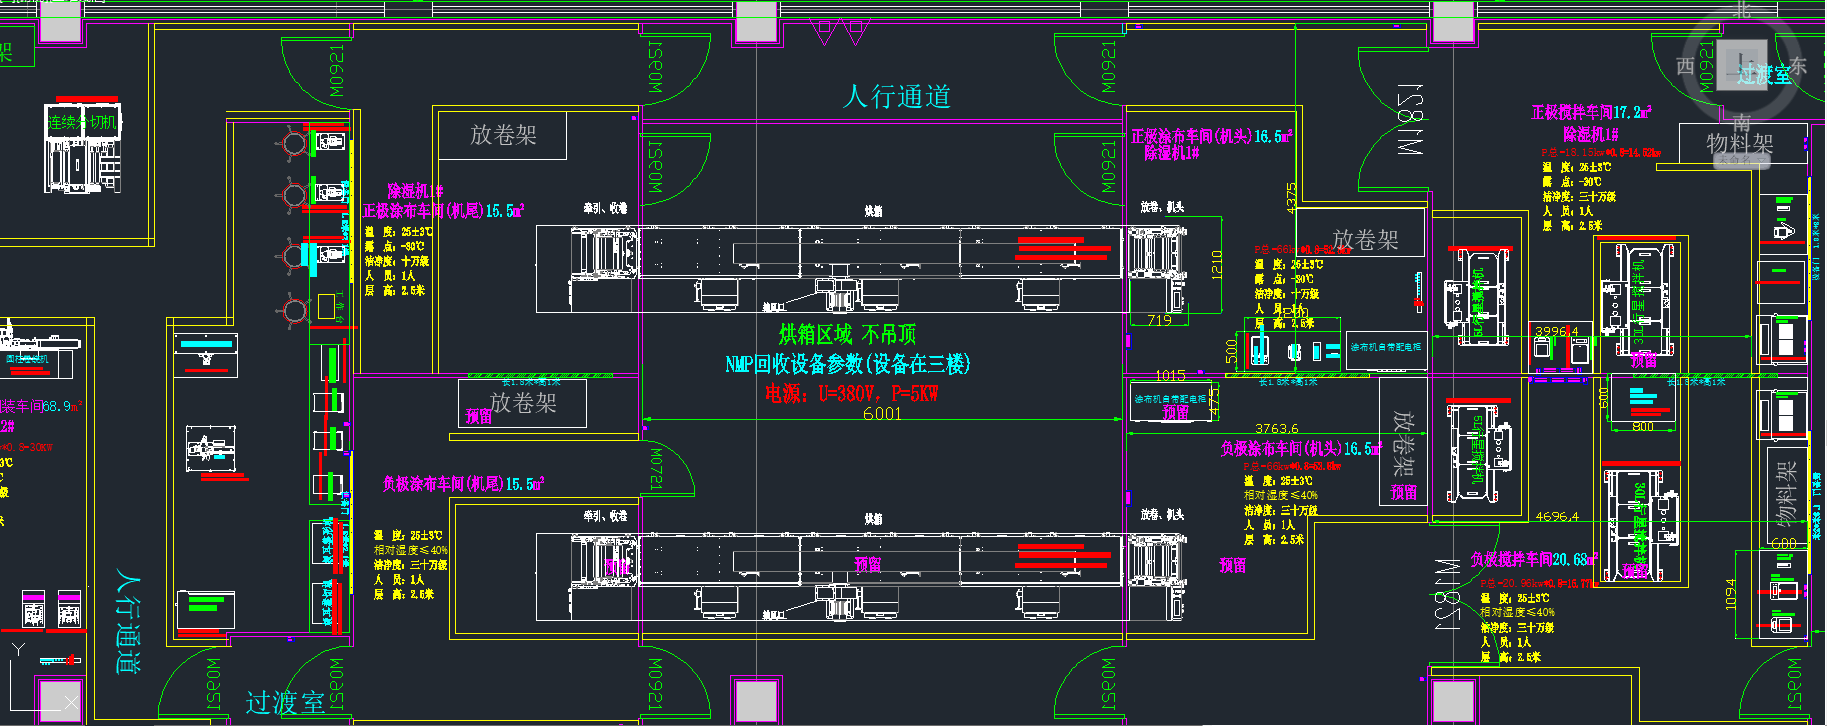
Task: Pick the 6001 dimension value
Action: 882,413
